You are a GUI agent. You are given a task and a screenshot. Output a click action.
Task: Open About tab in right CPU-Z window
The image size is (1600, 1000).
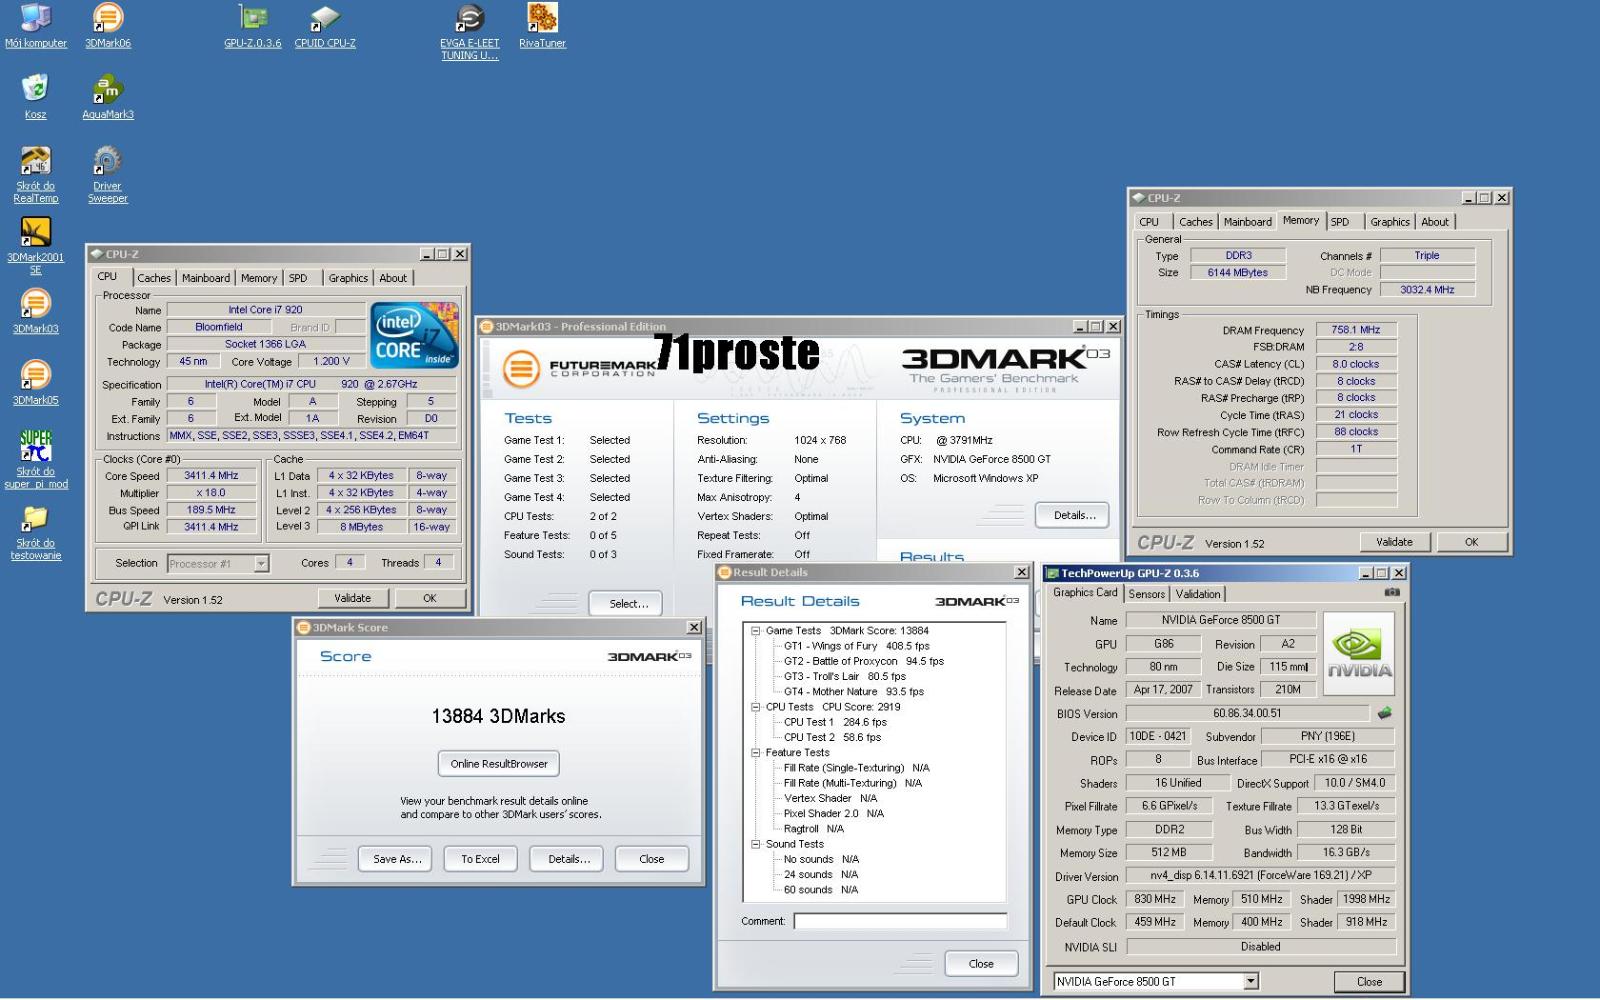click(x=1435, y=222)
